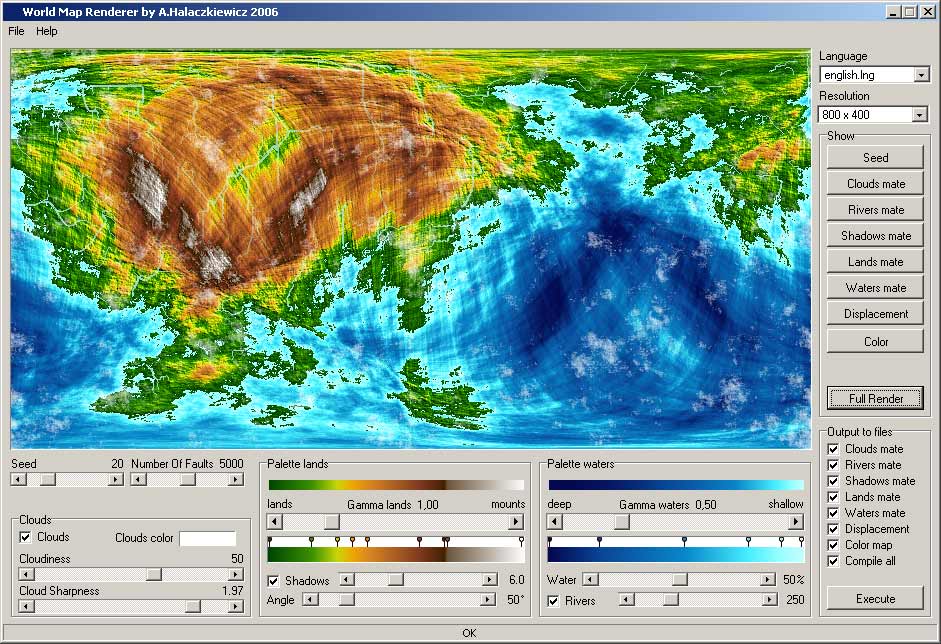Click the Water level slider's left arrow
This screenshot has height=644, width=941.
591,580
